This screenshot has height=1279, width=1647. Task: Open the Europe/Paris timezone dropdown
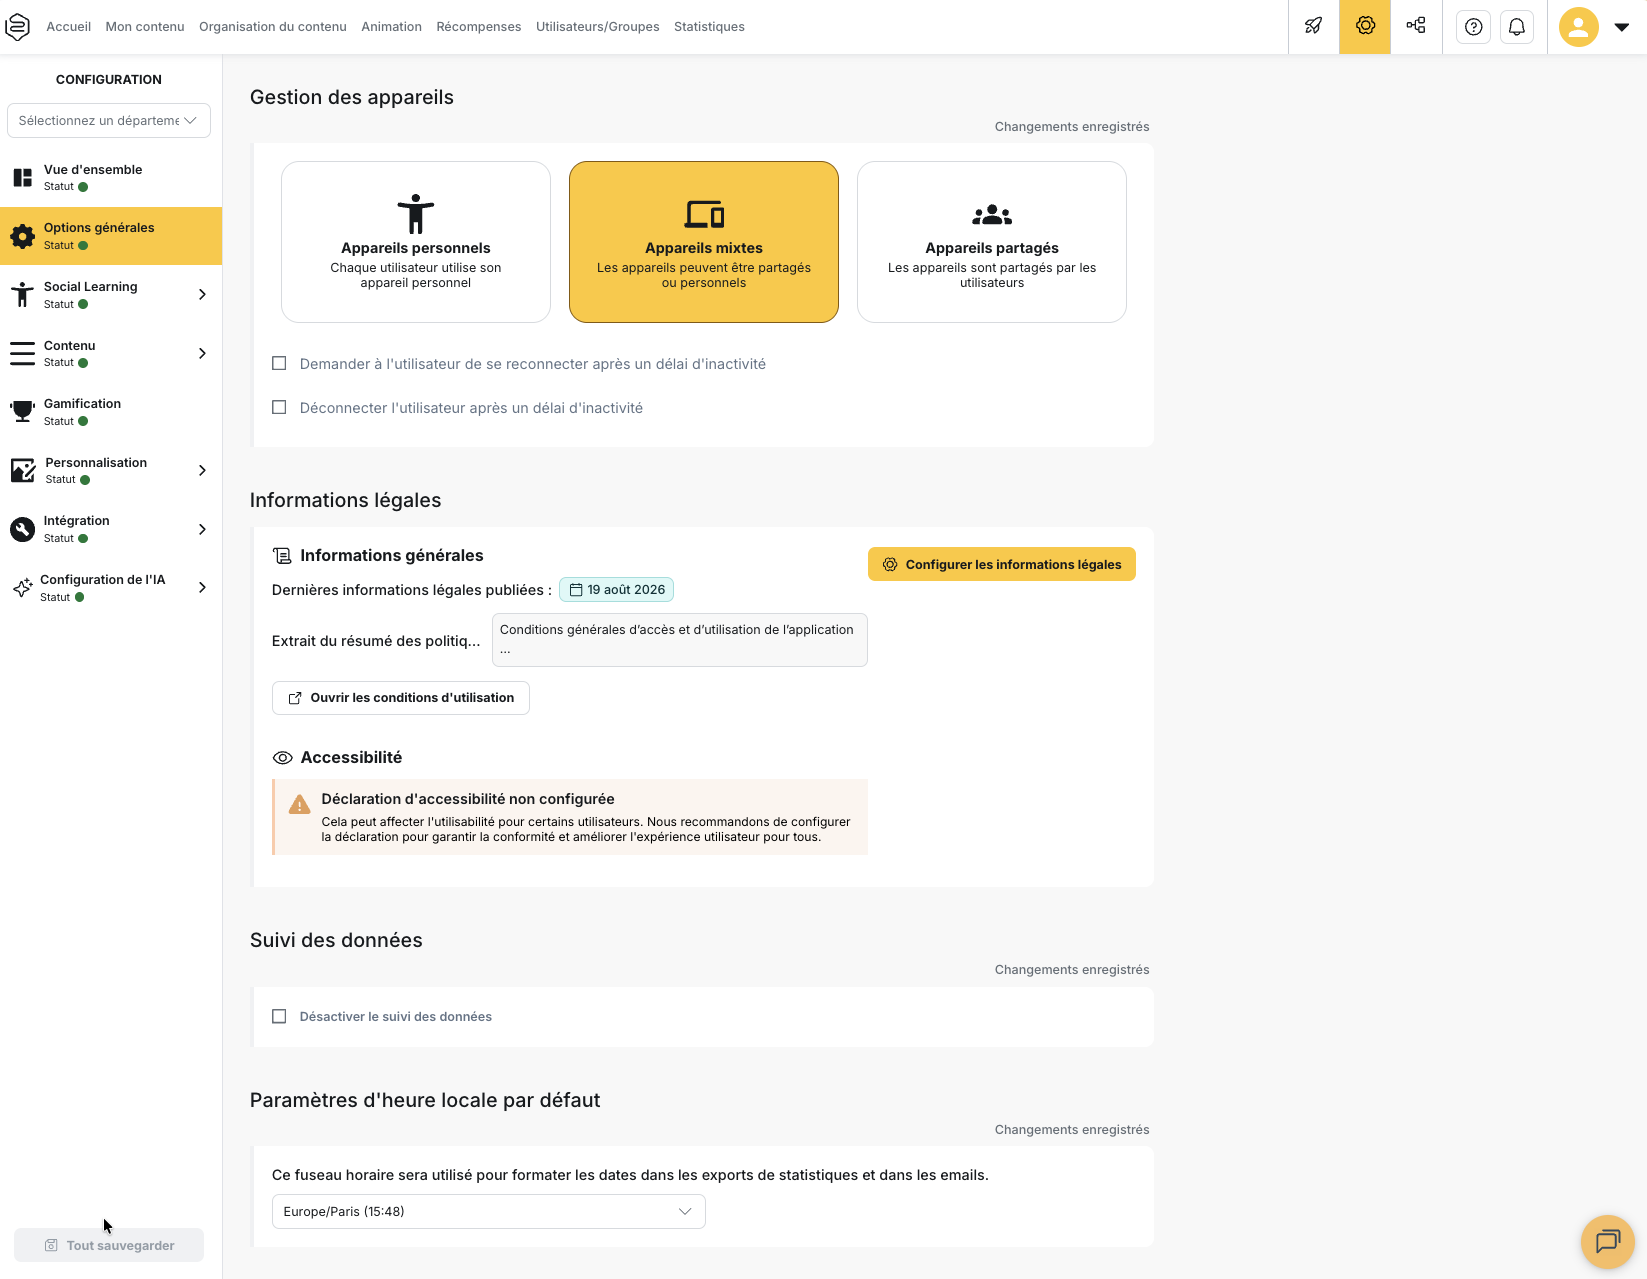coord(489,1212)
